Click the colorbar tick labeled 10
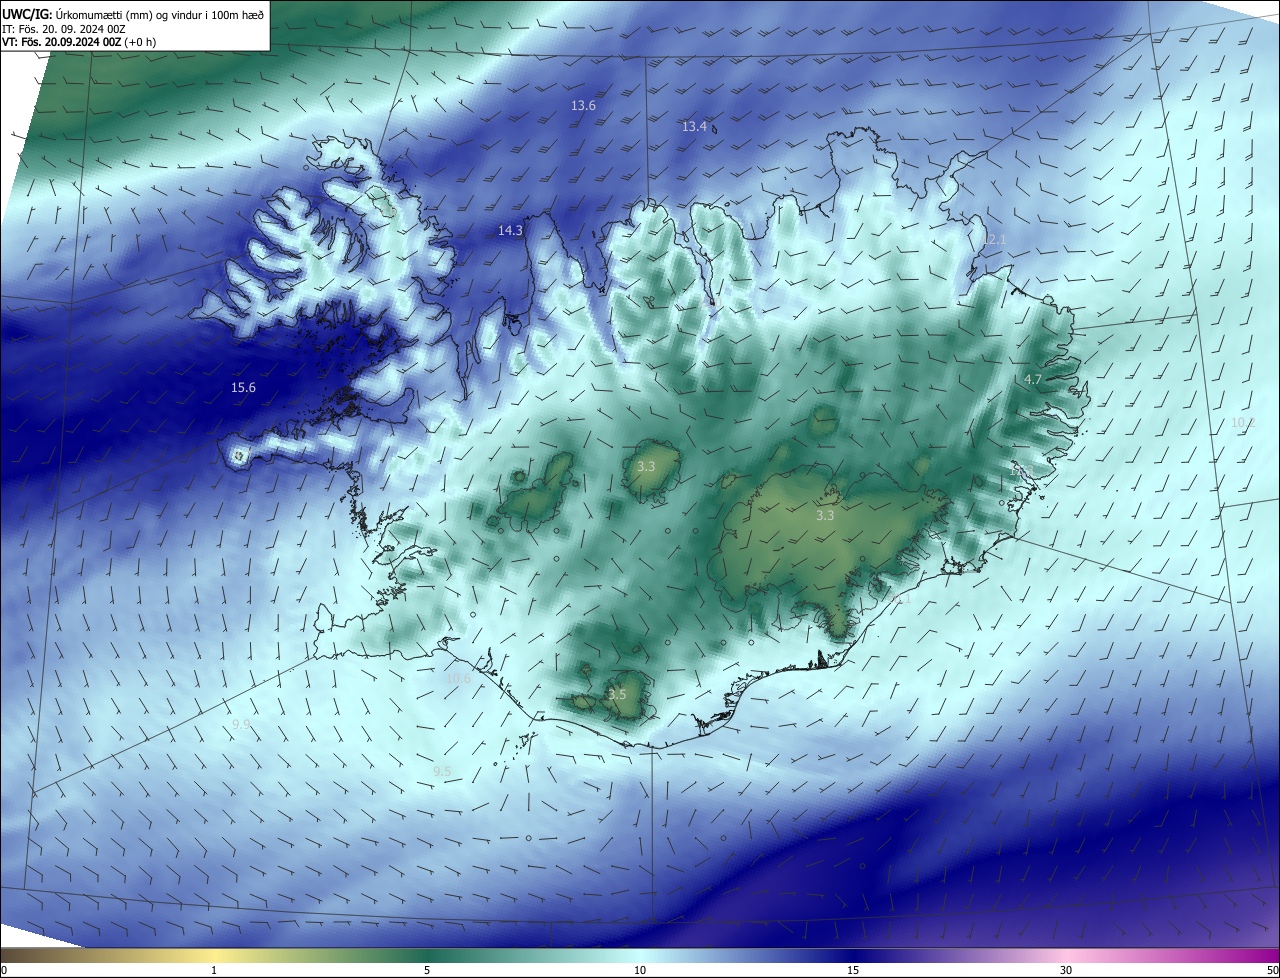The width and height of the screenshot is (1280, 978). click(x=640, y=970)
